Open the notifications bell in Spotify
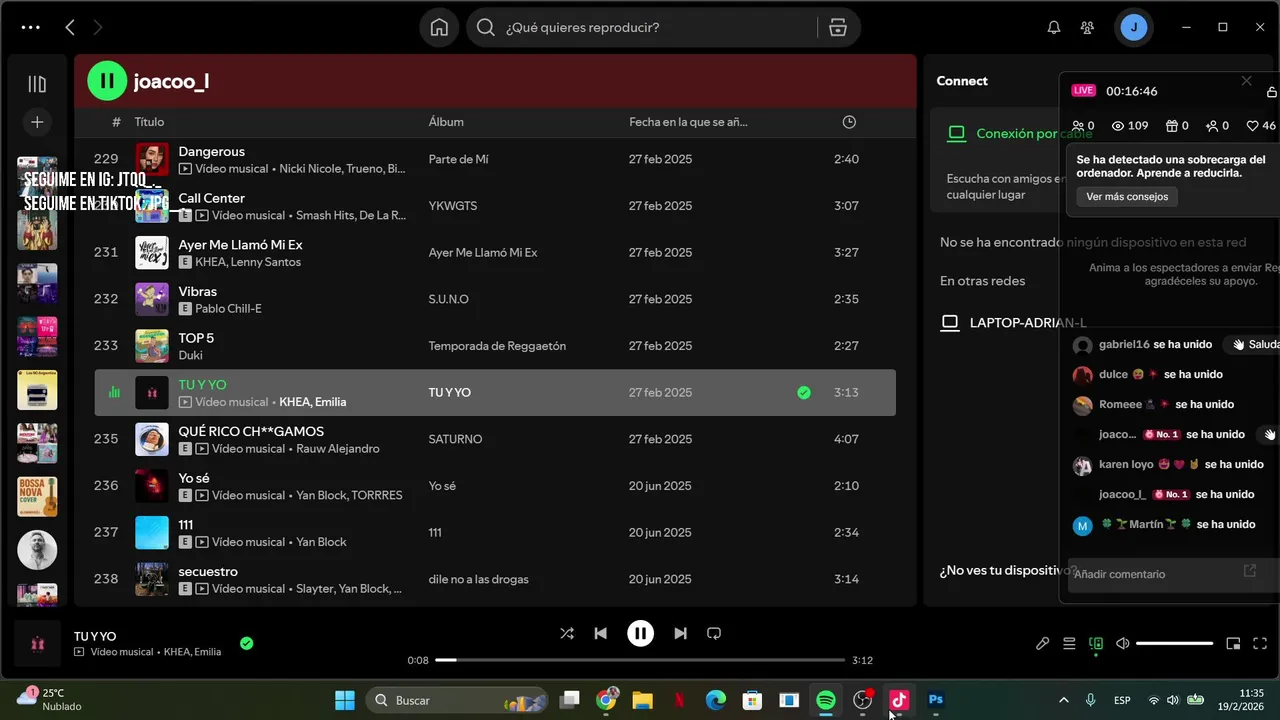The height and width of the screenshot is (720, 1280). click(x=1053, y=27)
